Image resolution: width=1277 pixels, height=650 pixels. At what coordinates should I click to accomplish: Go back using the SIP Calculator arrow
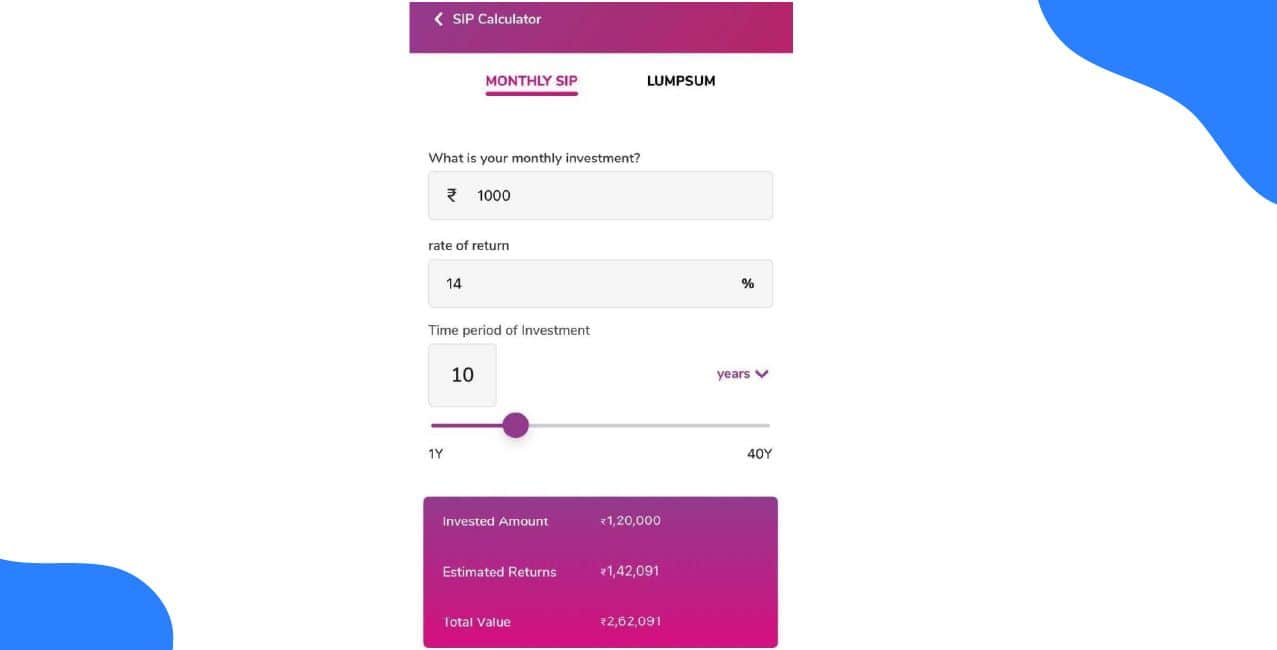[x=438, y=19]
